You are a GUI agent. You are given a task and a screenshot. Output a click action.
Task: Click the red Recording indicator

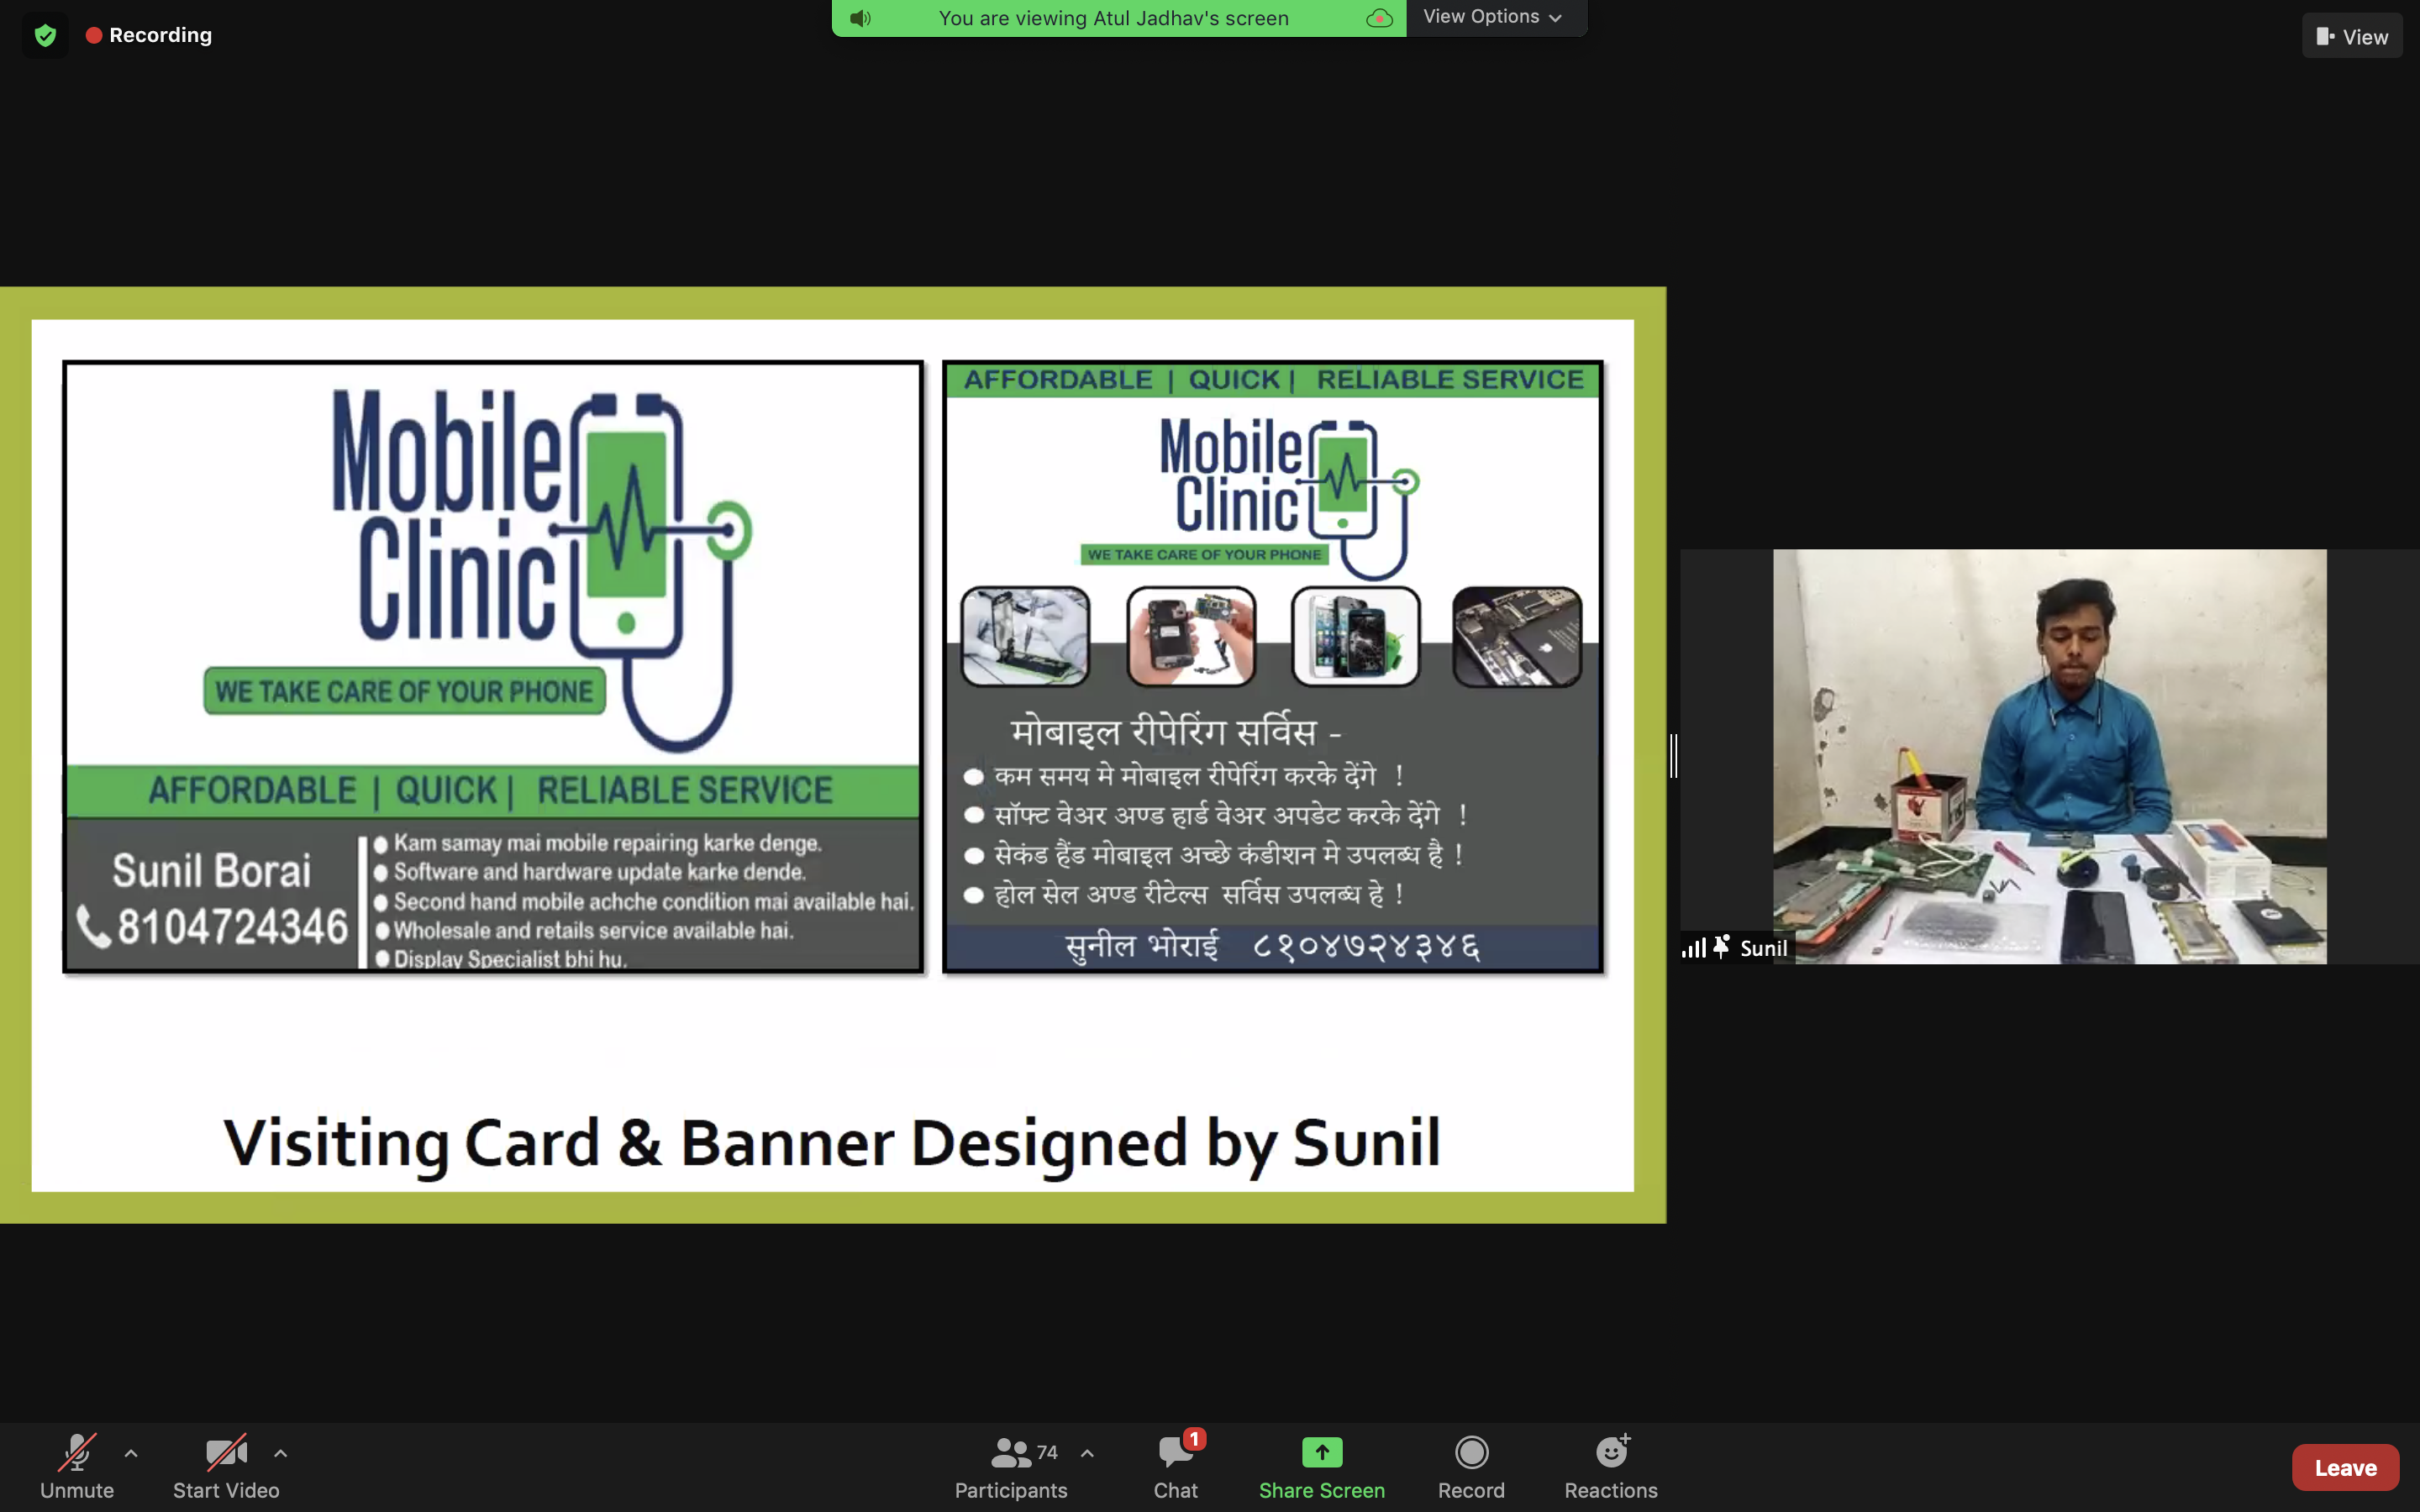point(149,36)
